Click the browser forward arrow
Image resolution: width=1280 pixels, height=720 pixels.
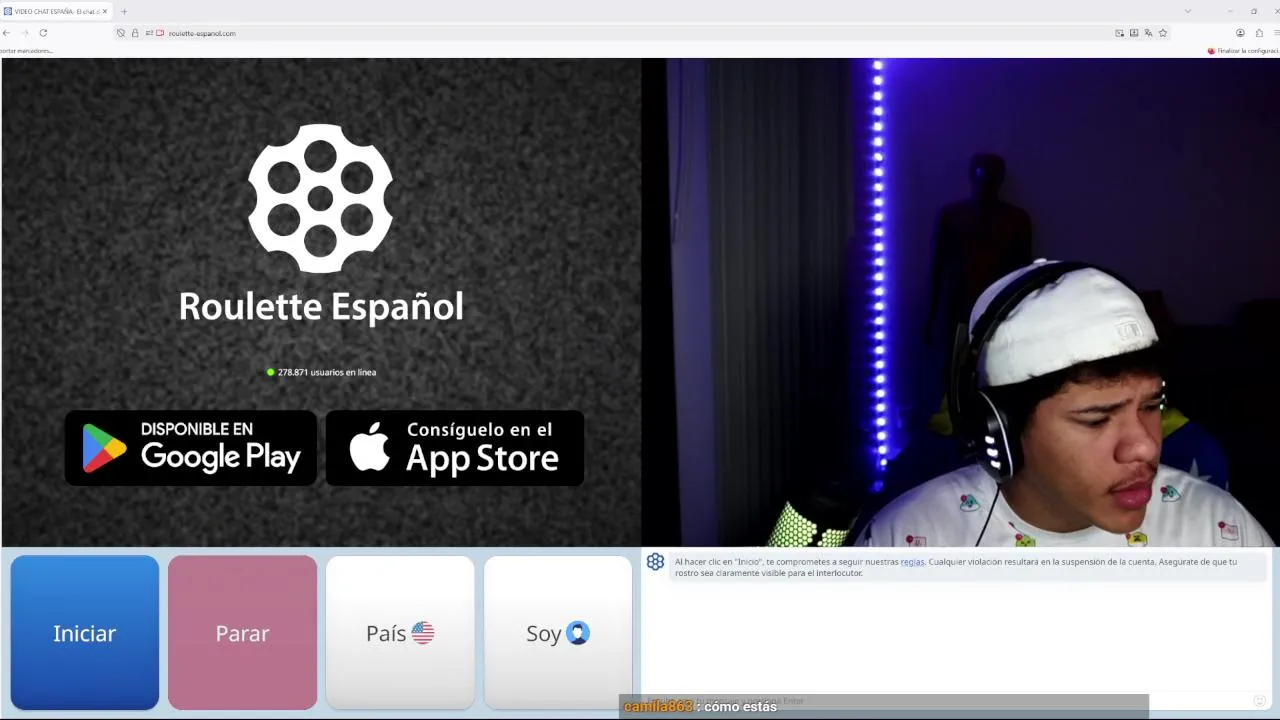pyautogui.click(x=25, y=33)
